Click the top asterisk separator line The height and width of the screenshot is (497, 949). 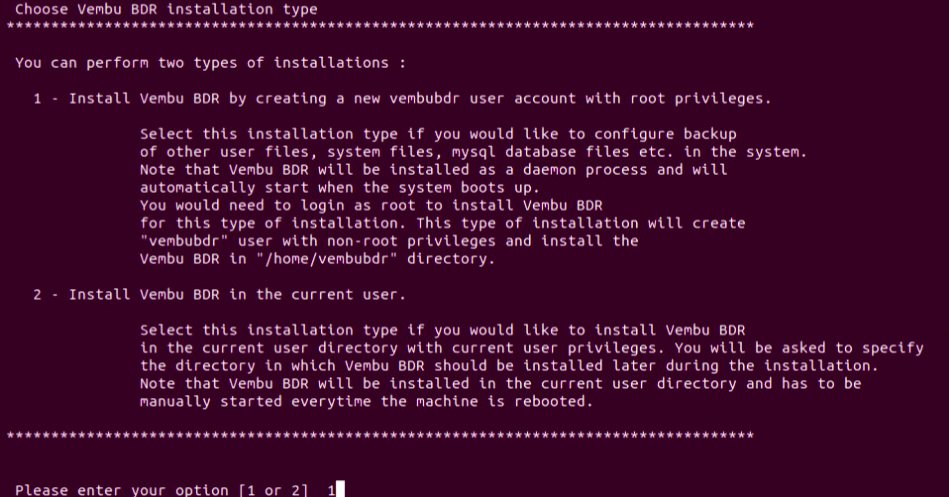pos(380,27)
